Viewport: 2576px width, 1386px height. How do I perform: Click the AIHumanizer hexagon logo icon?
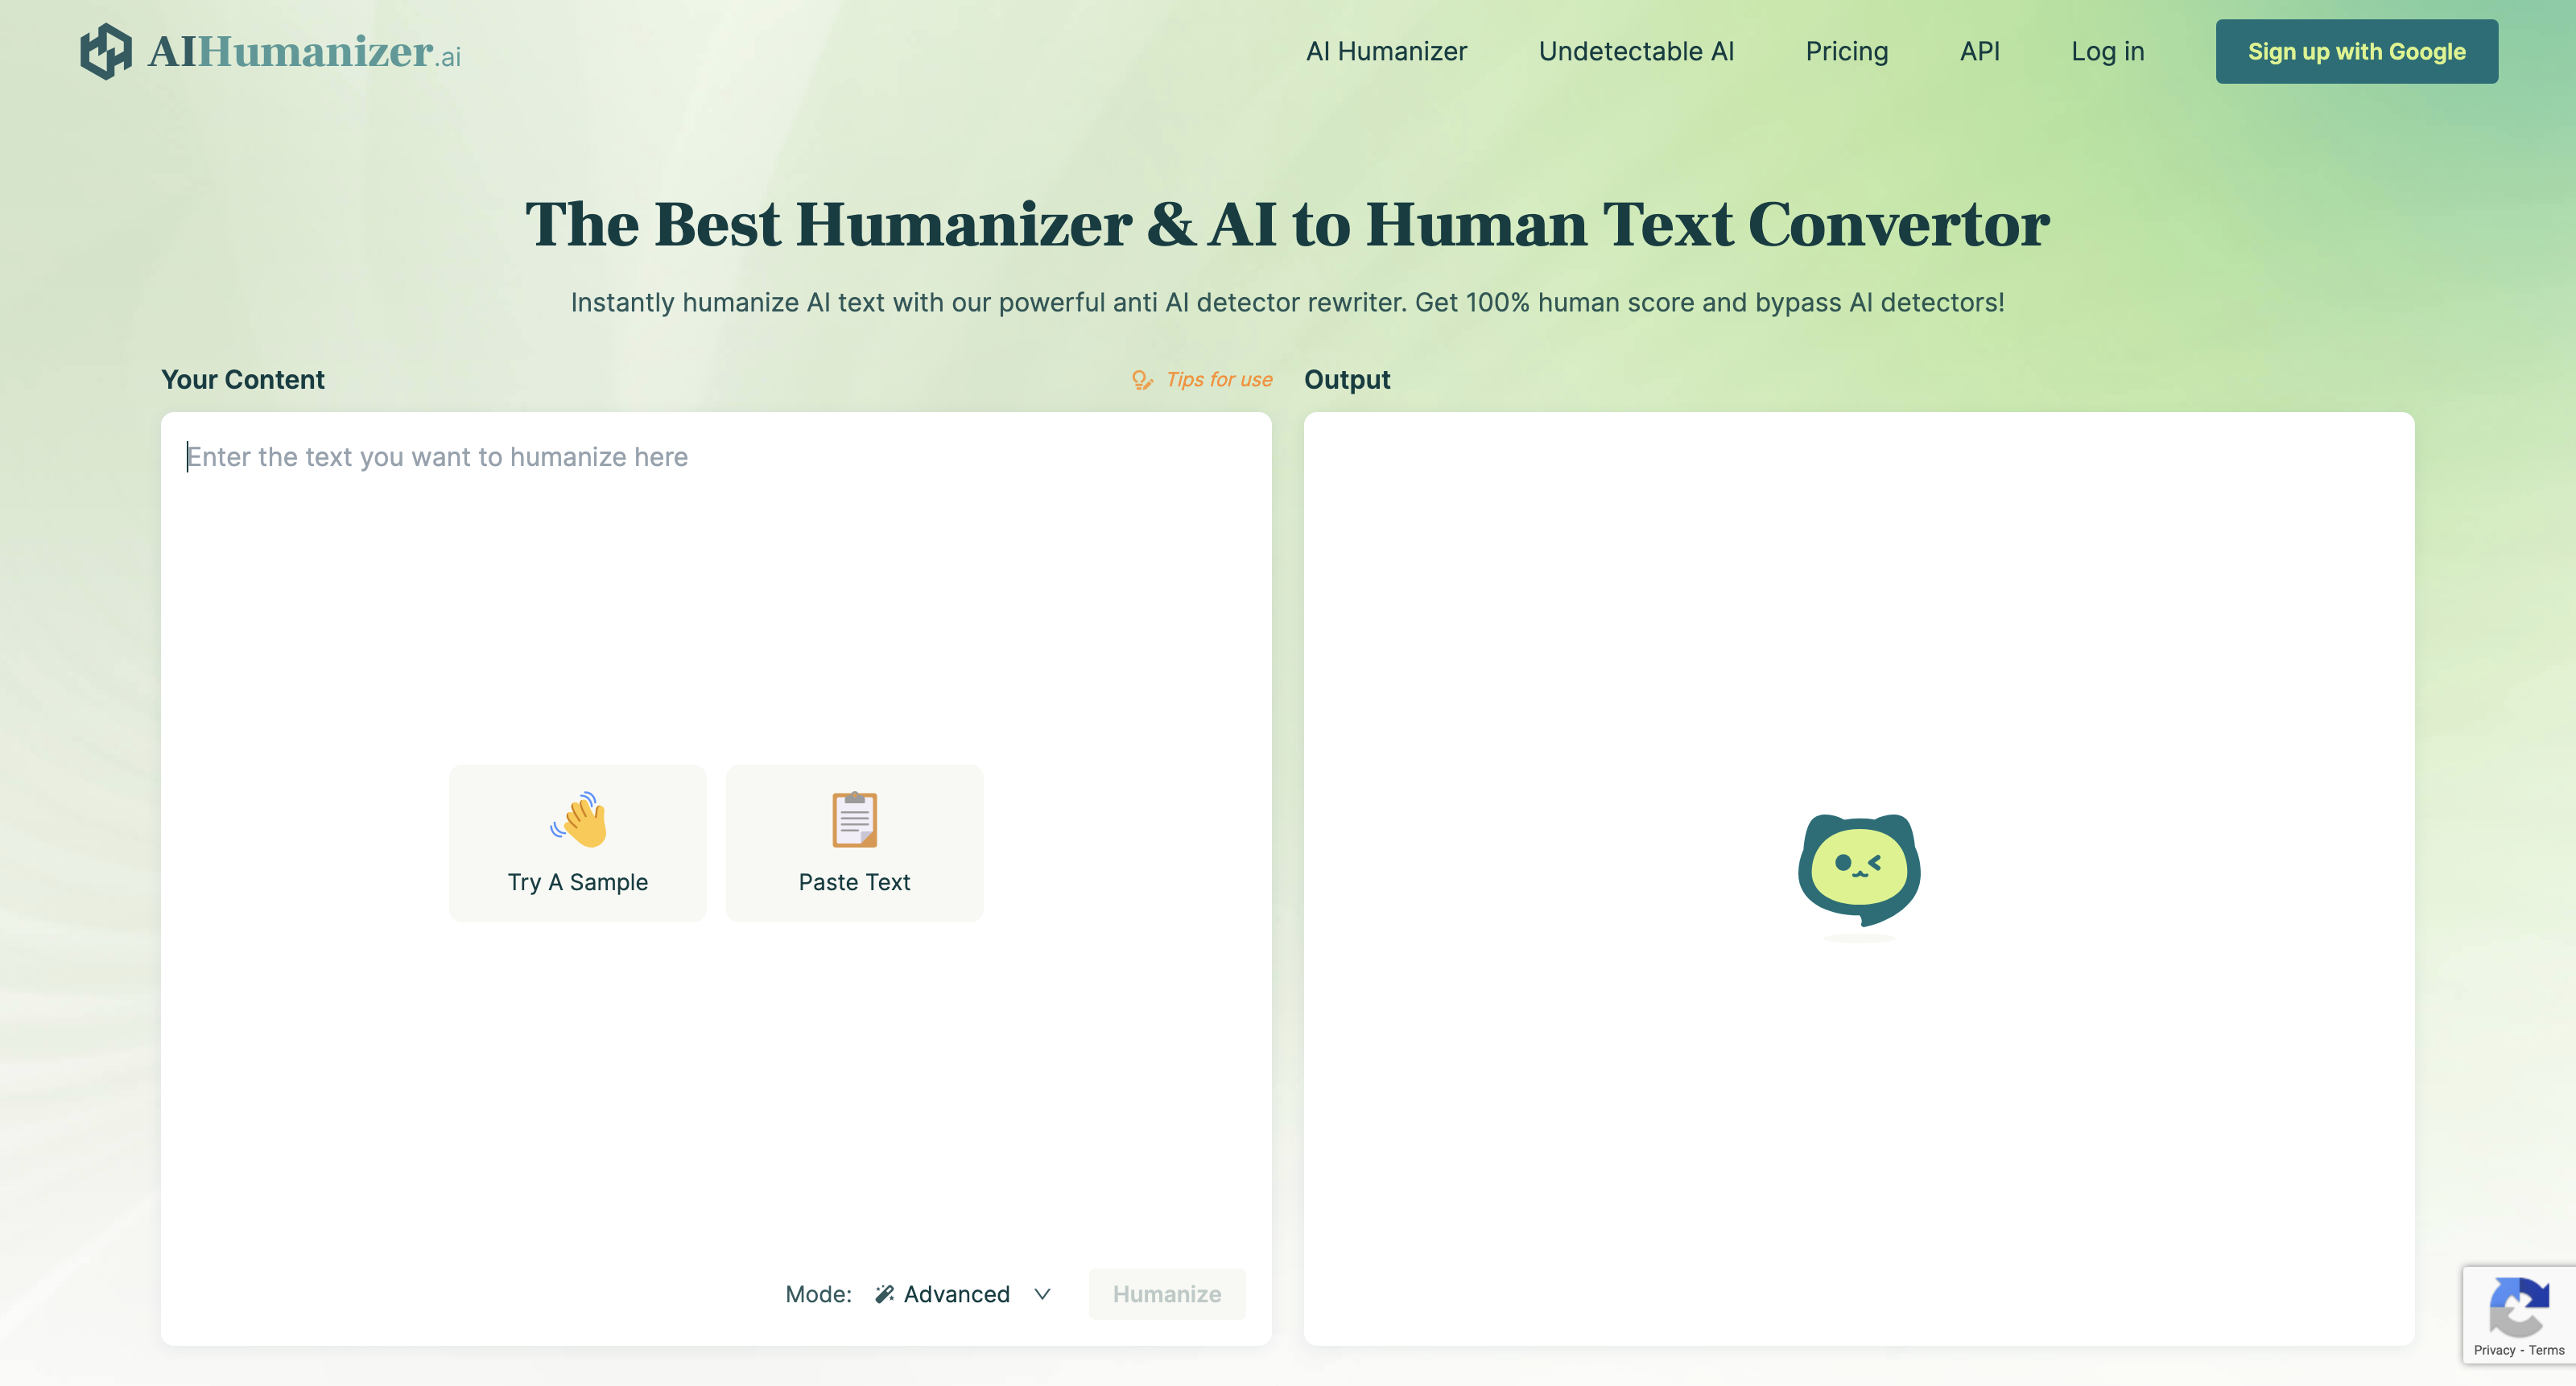click(x=106, y=51)
